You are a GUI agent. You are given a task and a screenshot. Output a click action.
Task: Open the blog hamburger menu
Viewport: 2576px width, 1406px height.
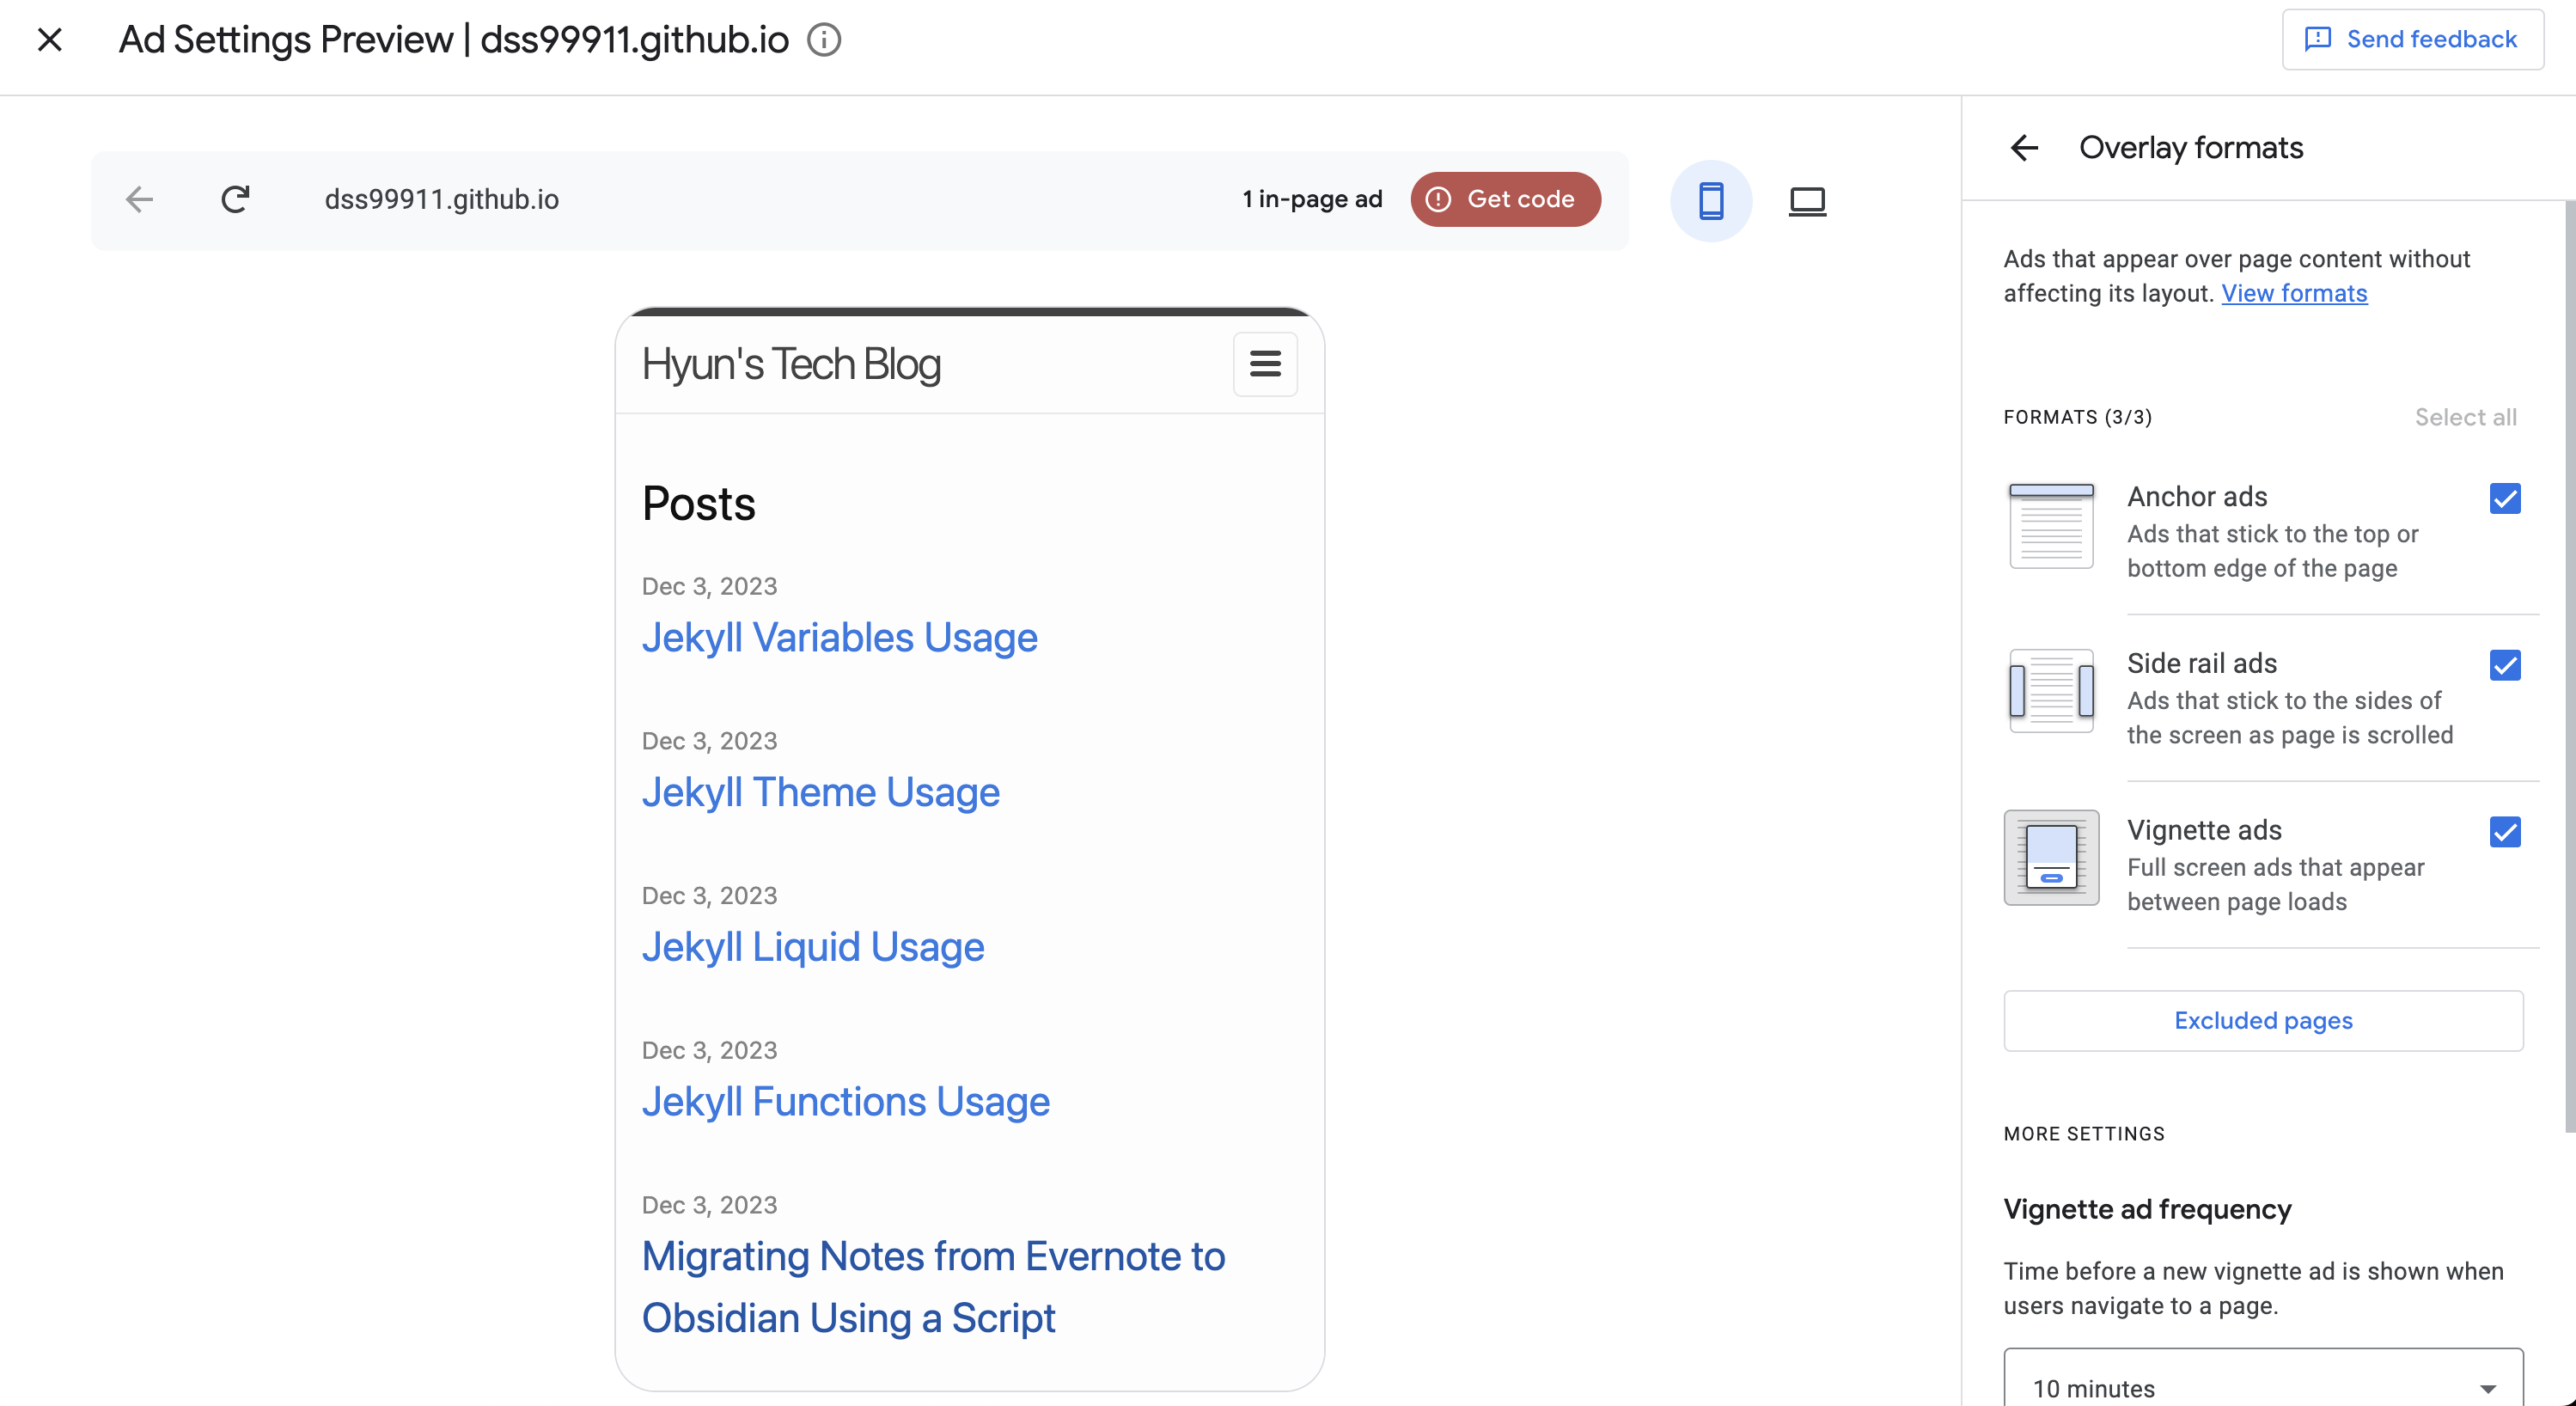click(1264, 364)
